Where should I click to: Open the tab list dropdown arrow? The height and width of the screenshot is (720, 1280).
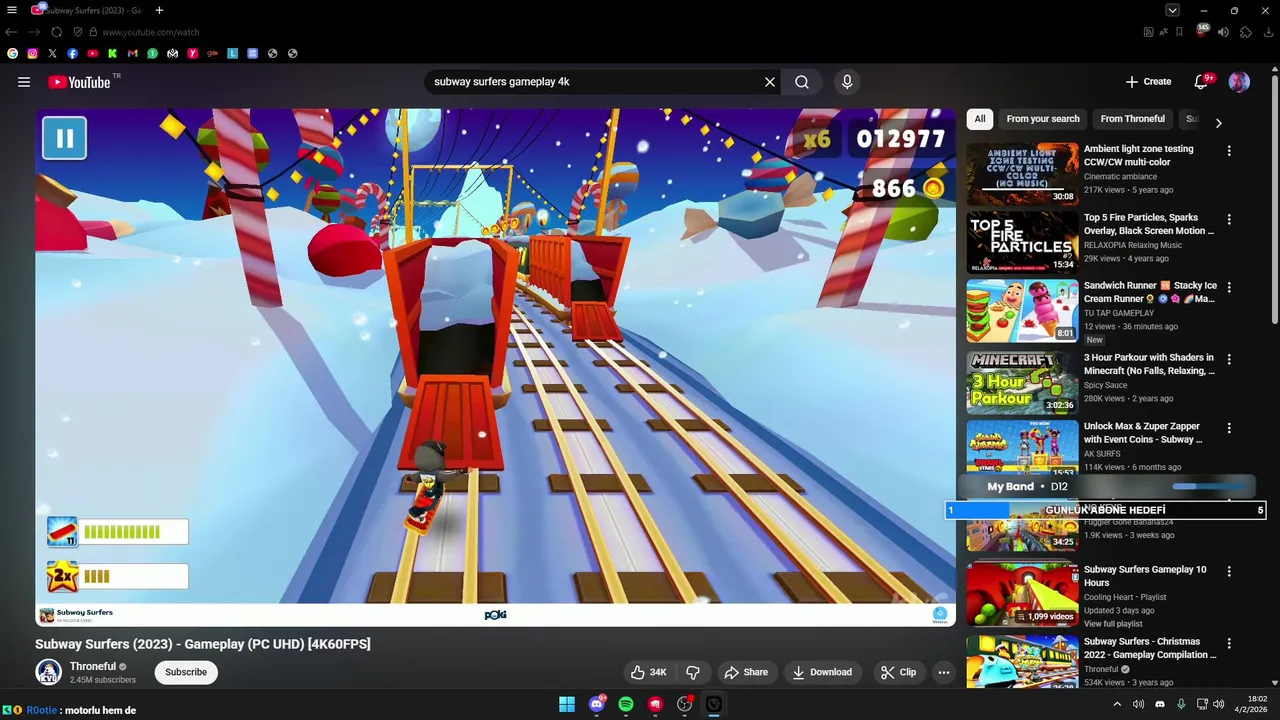click(1173, 10)
